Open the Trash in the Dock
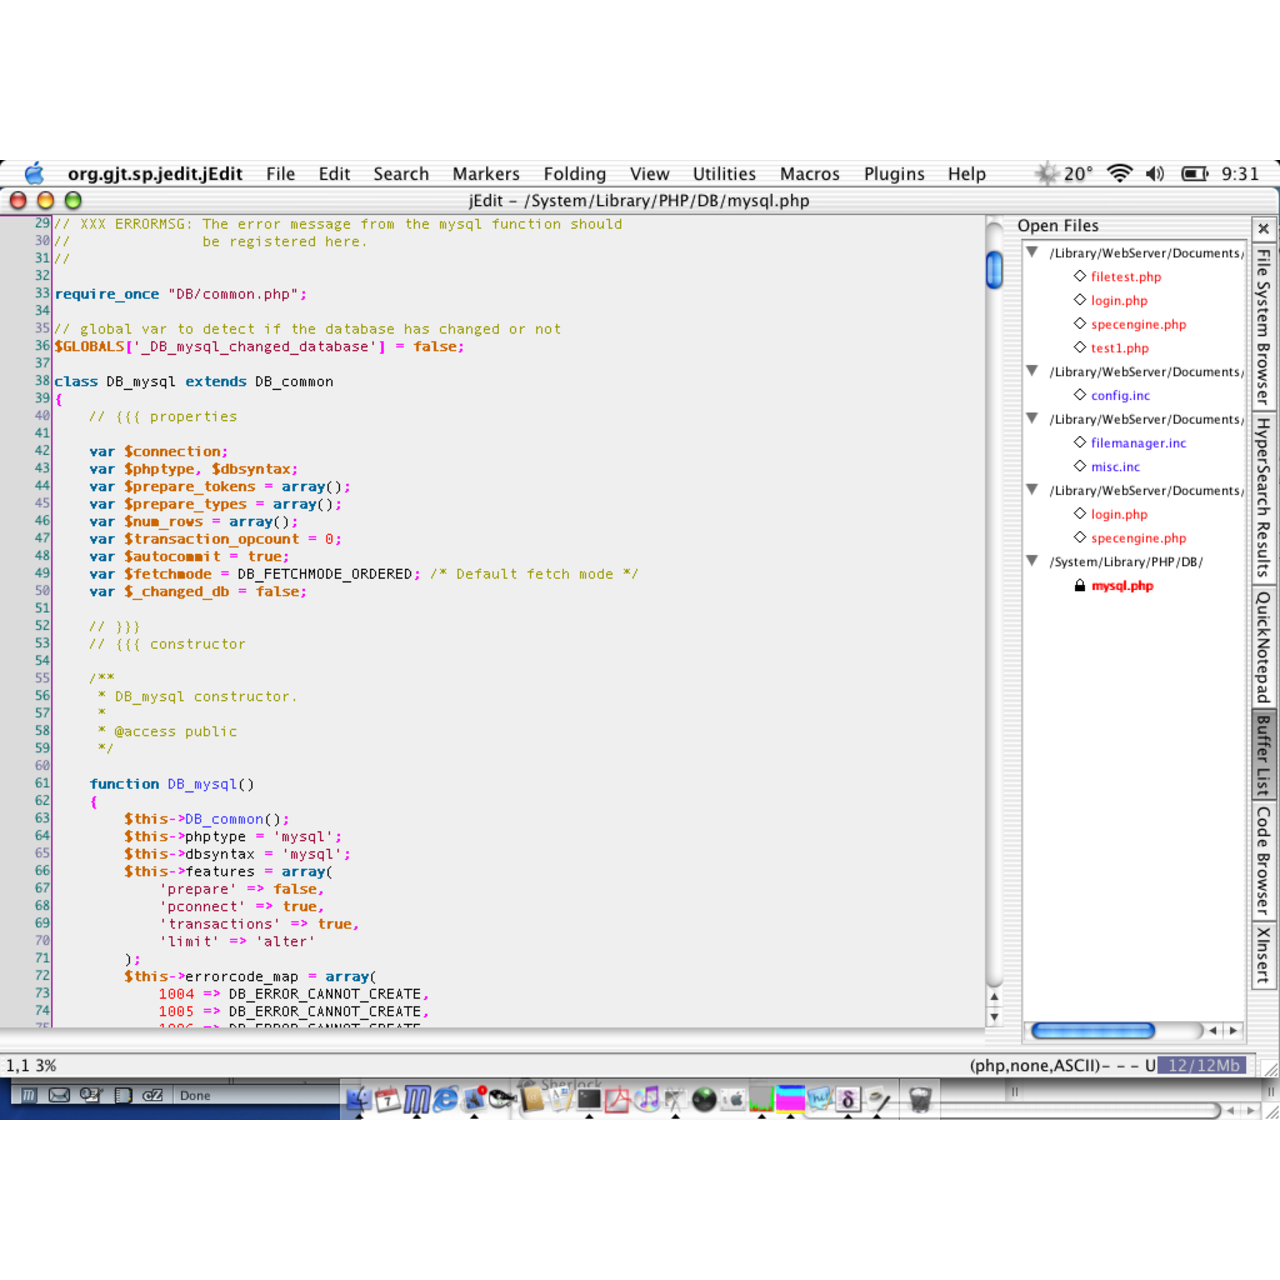This screenshot has height=1280, width=1280. 920,1100
